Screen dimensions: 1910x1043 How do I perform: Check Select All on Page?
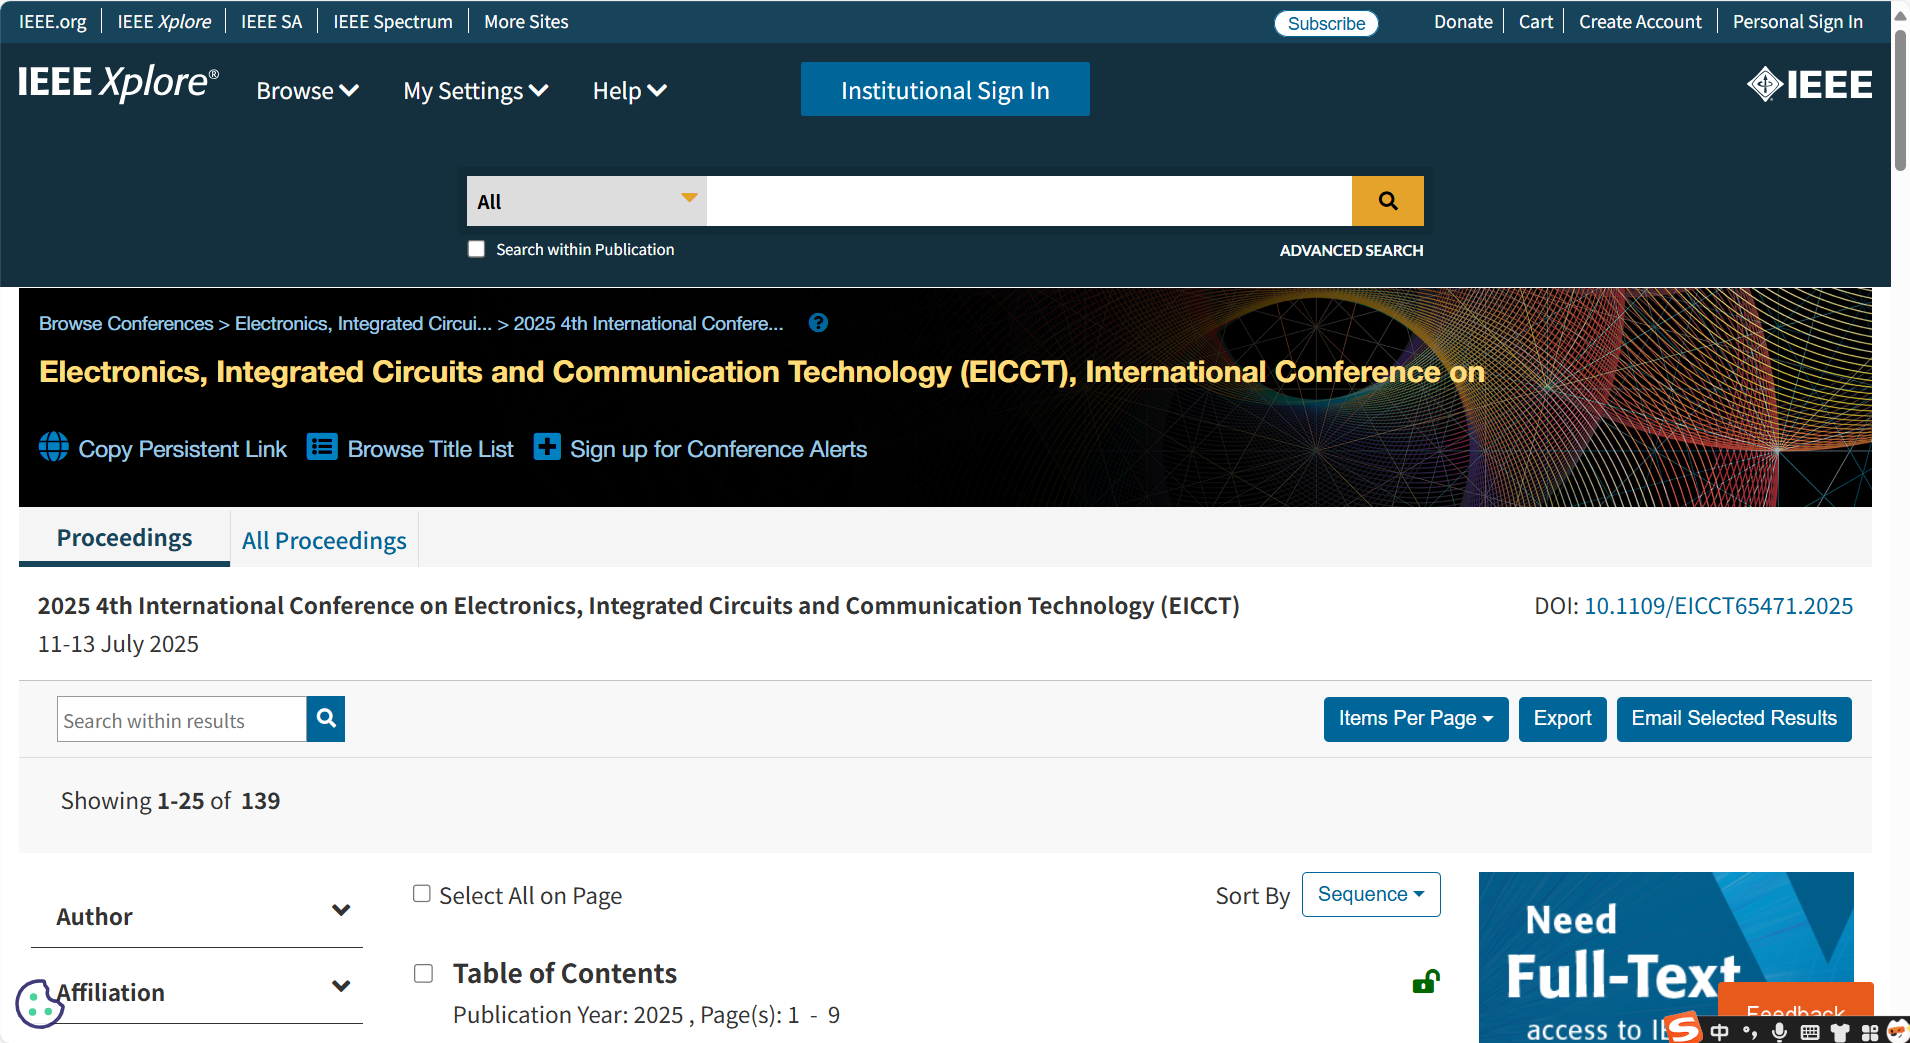(422, 894)
